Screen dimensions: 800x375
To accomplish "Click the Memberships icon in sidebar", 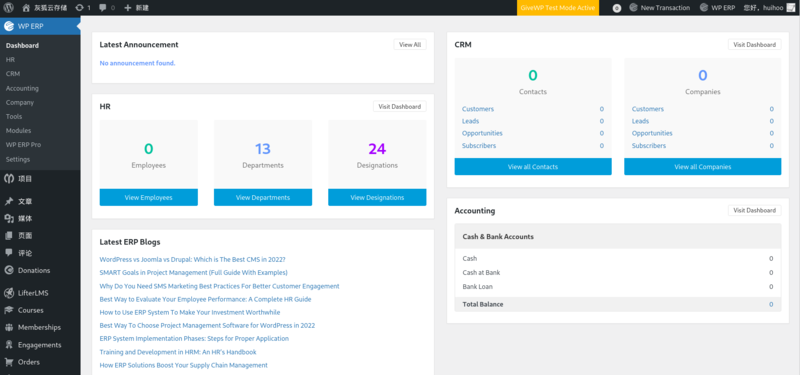I will (x=9, y=328).
